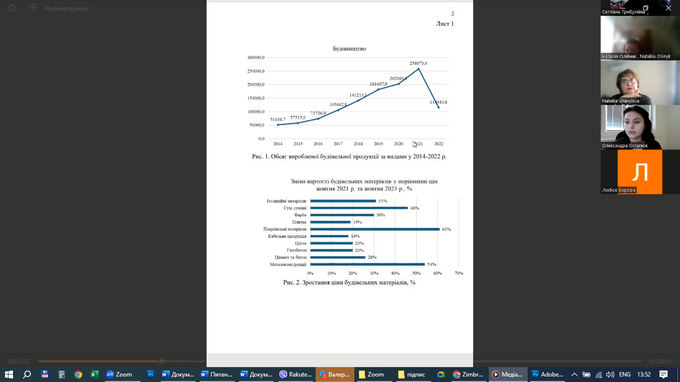Switch to the Zoom meeting taskbar item

[x=120, y=374]
